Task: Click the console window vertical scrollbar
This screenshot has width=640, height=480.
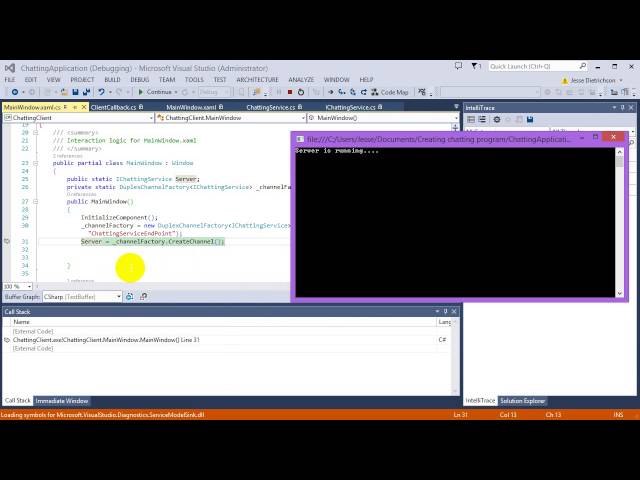Action: (620, 222)
